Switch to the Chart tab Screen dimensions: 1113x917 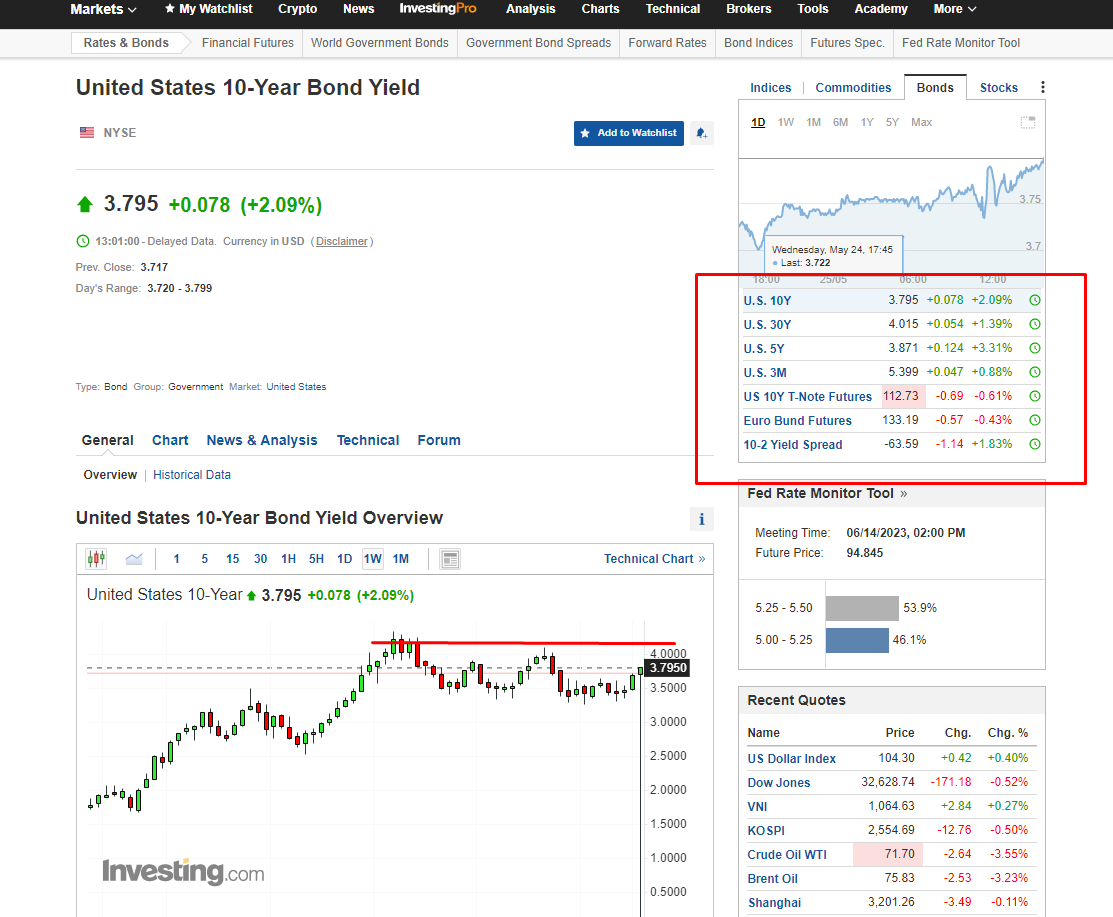pyautogui.click(x=170, y=440)
